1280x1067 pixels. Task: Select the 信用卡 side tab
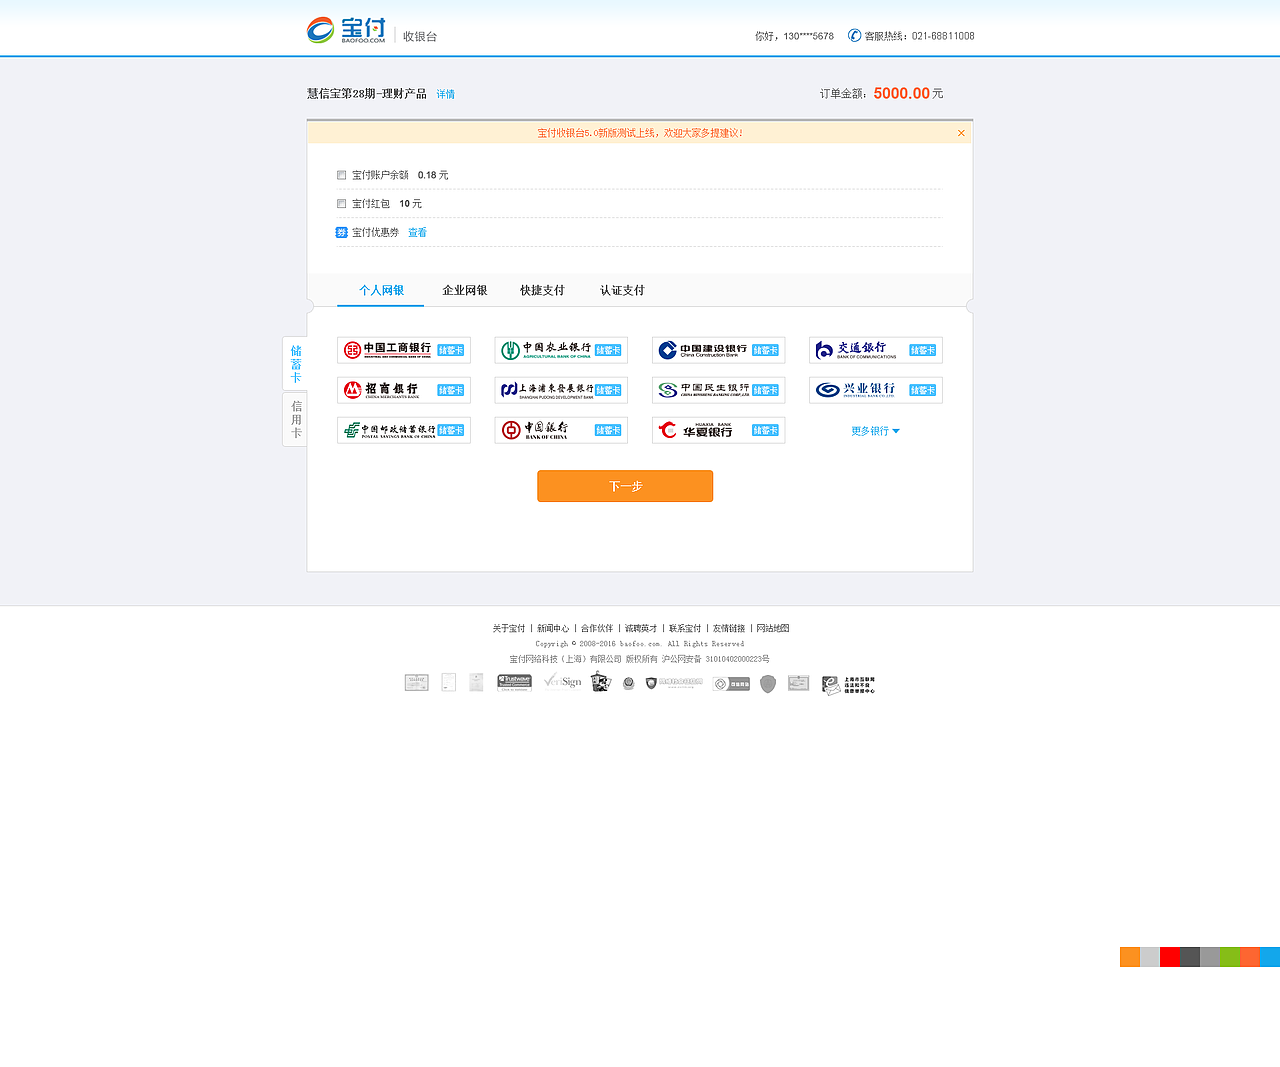[295, 419]
